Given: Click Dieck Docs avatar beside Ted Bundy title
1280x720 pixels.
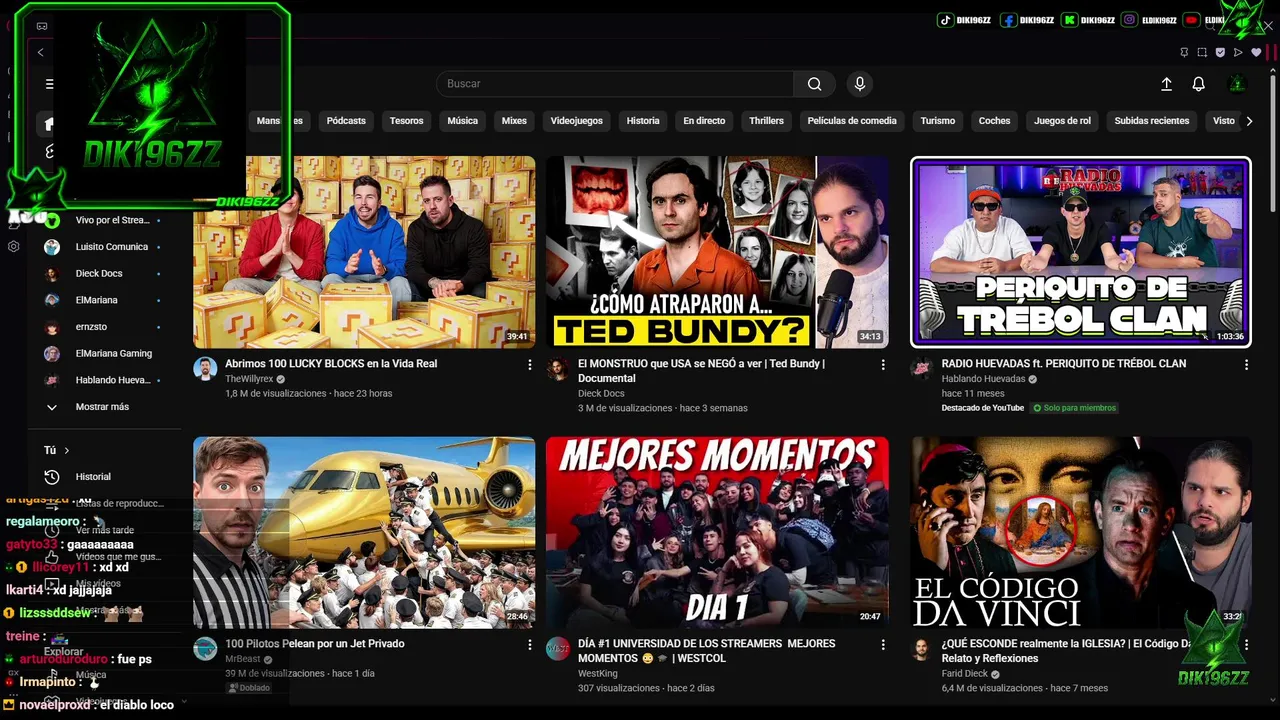Looking at the screenshot, I should tap(558, 369).
